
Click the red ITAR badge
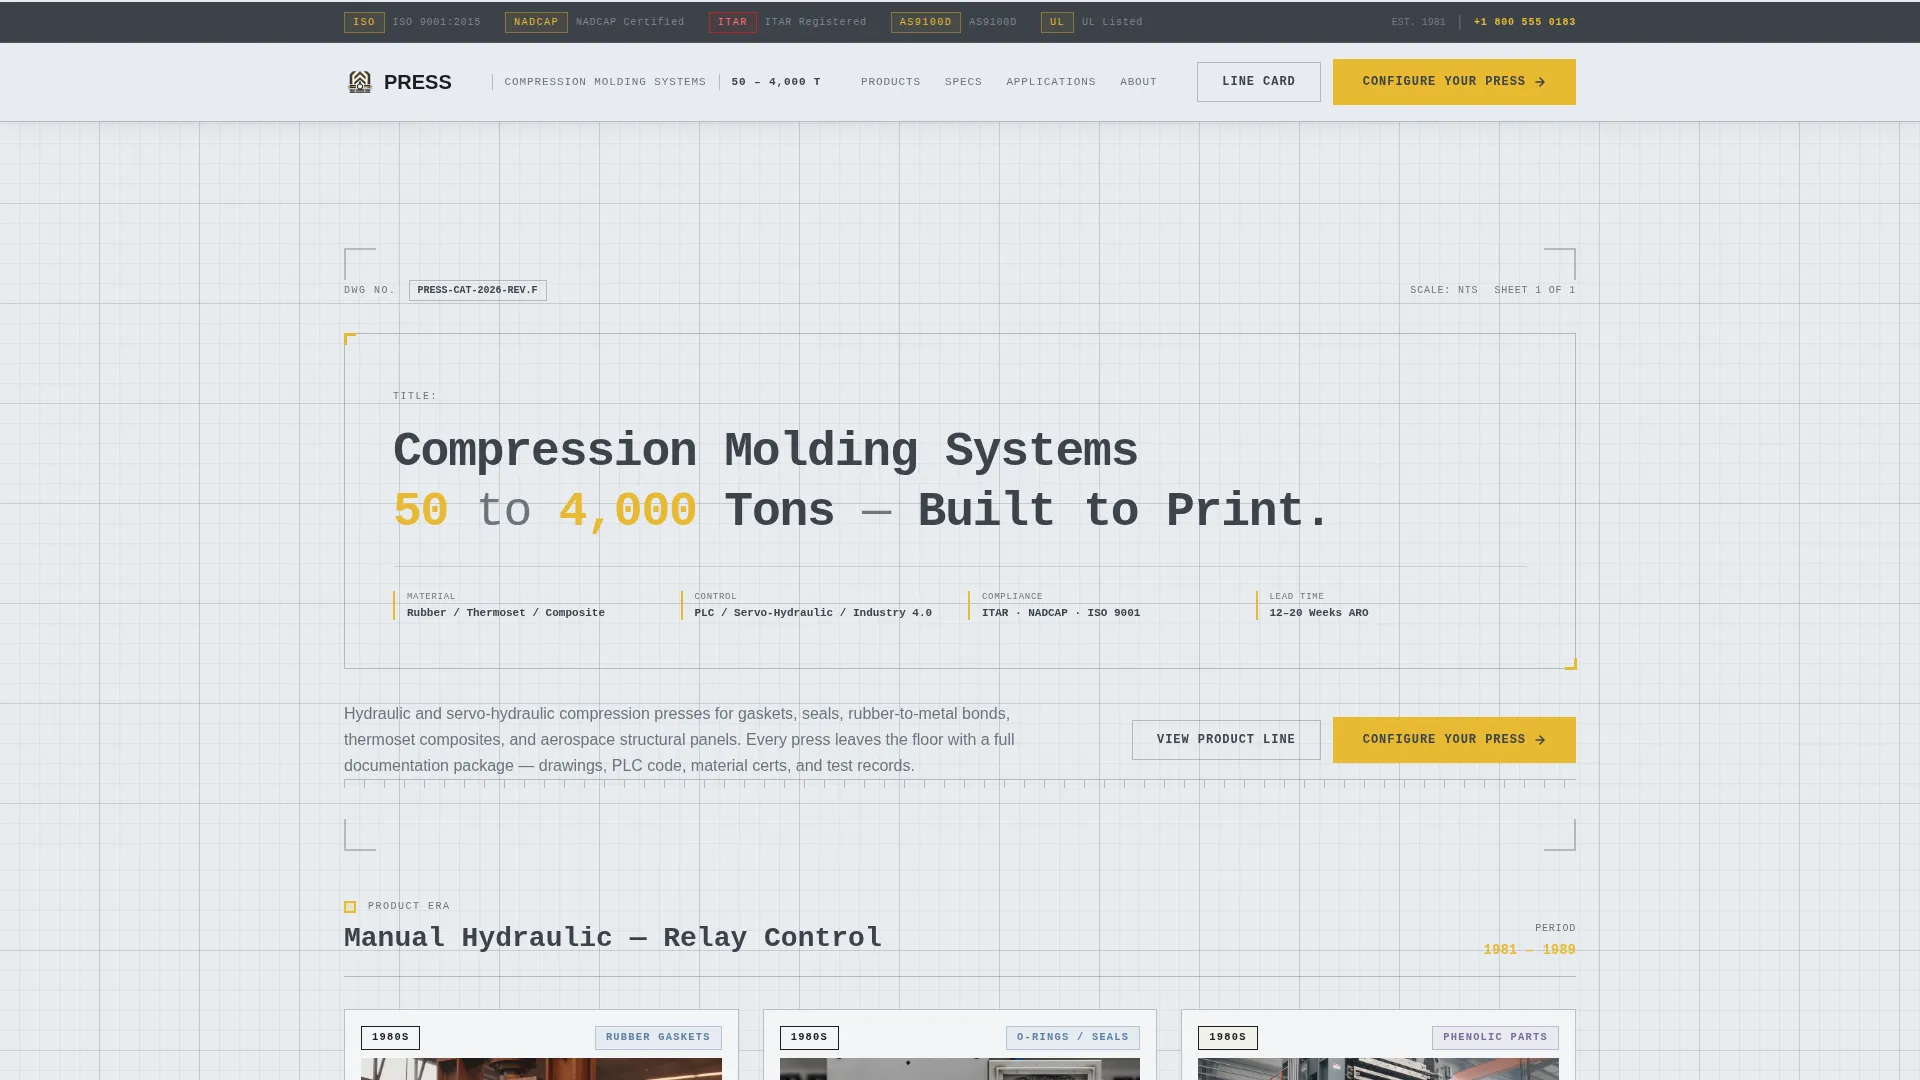point(732,22)
